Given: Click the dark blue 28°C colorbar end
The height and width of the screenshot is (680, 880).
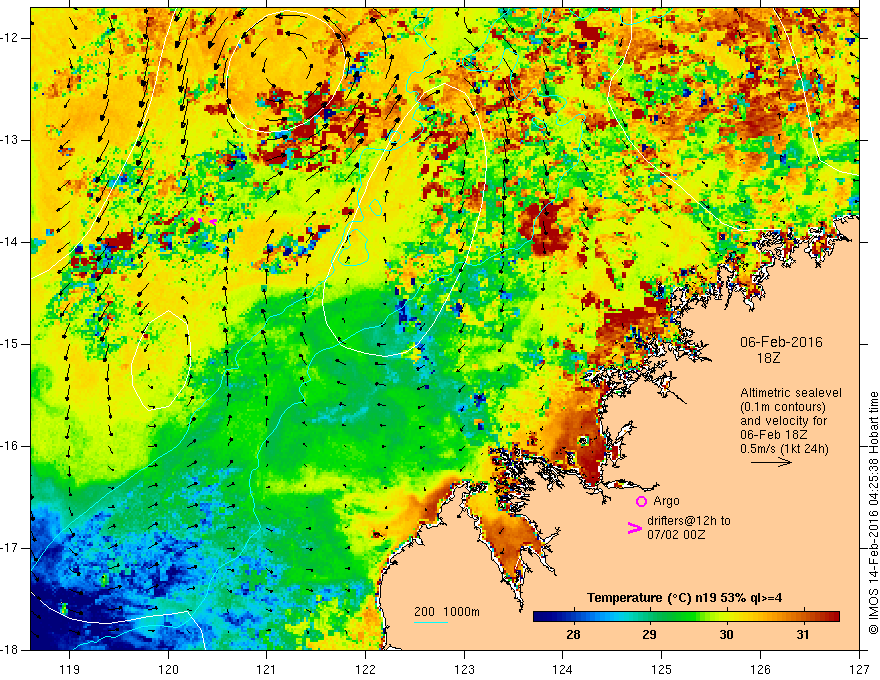Looking at the screenshot, I should point(540,617).
